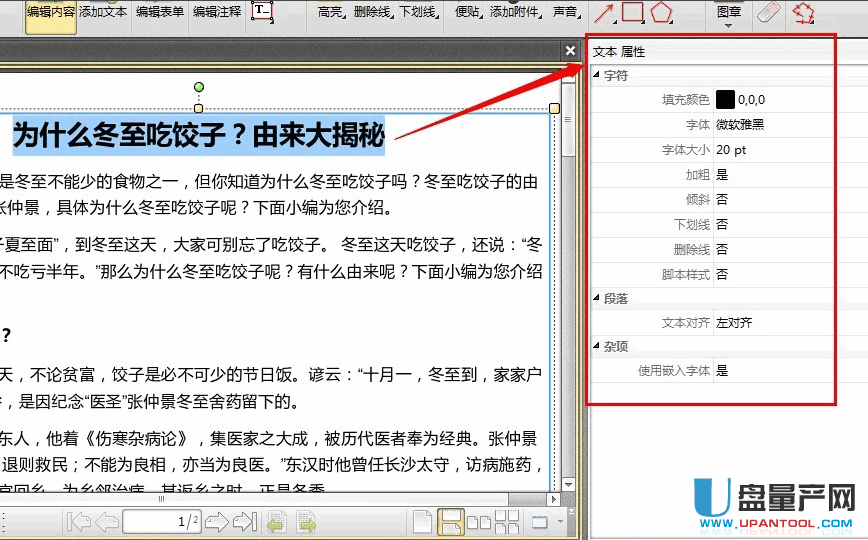
Task: Jump to the last page
Action: pos(244,521)
